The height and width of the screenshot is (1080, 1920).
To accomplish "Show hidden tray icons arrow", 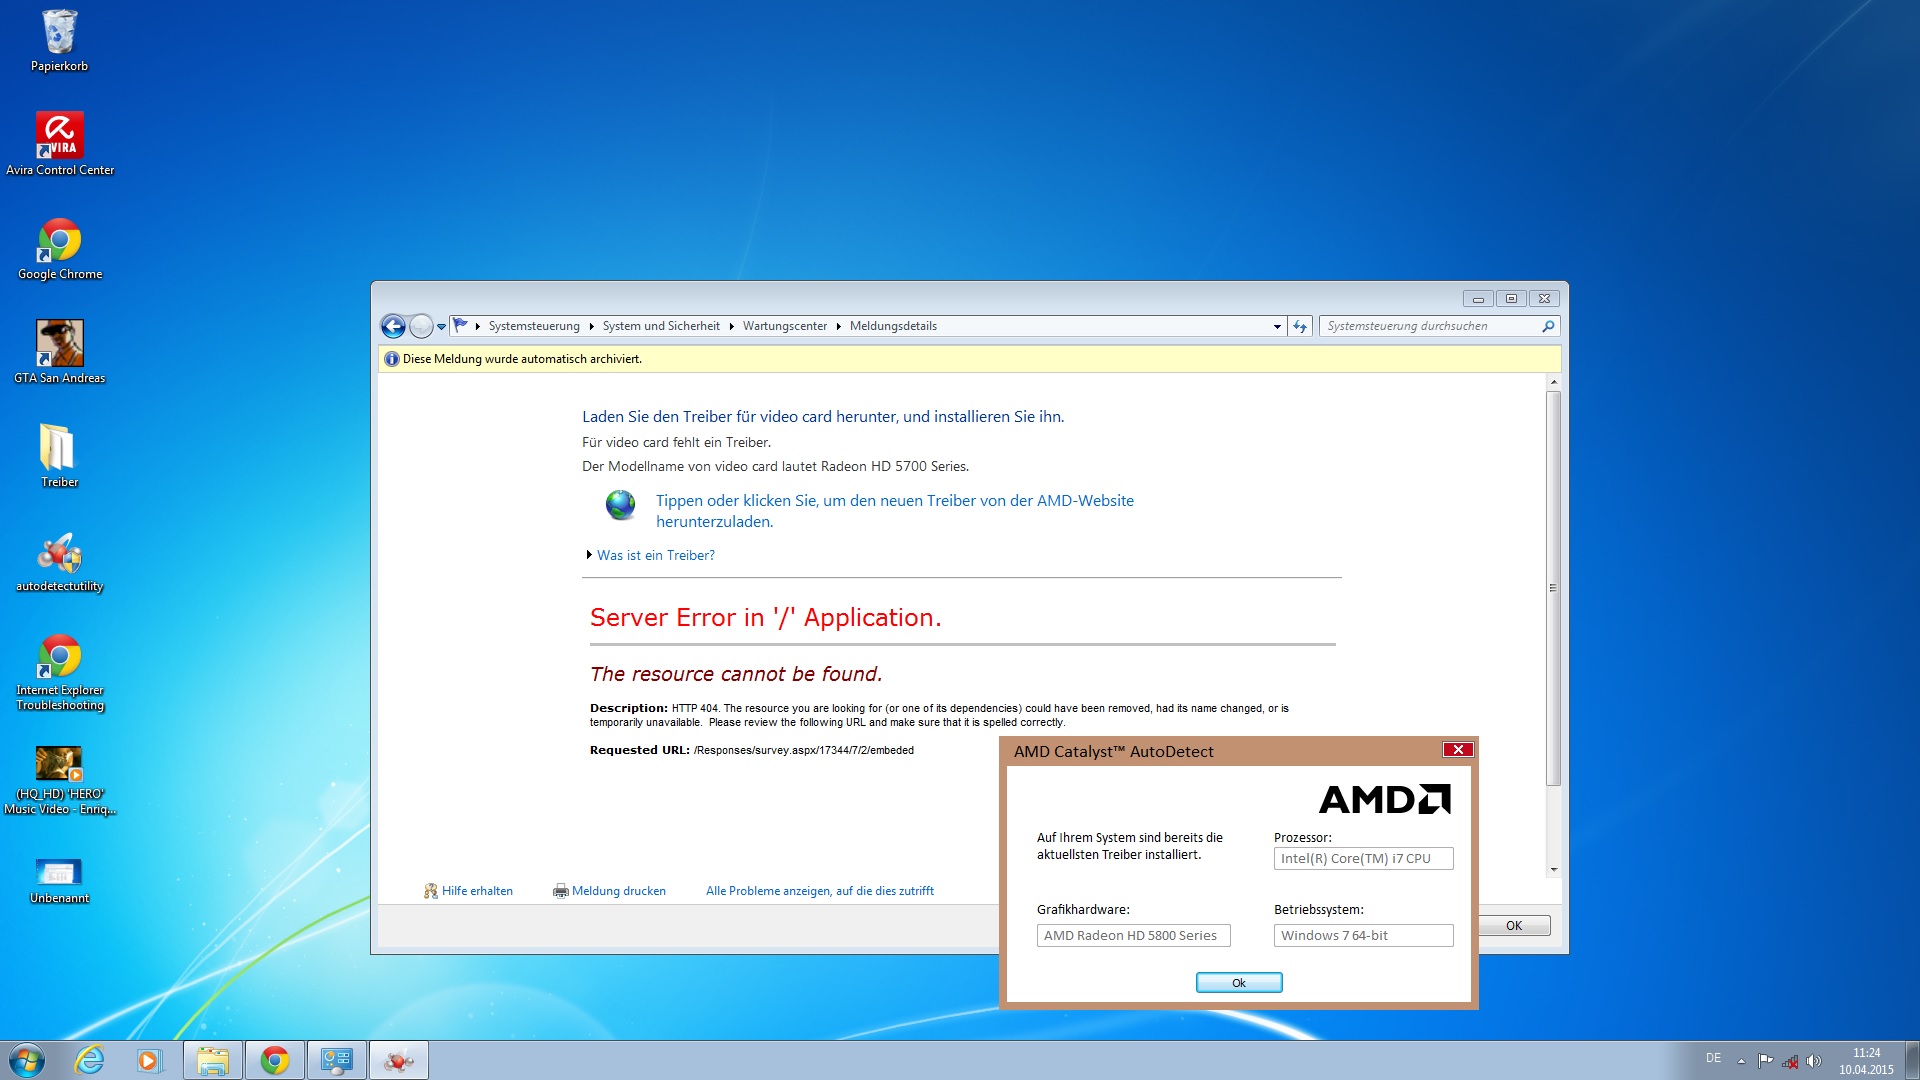I will click(x=1741, y=1061).
